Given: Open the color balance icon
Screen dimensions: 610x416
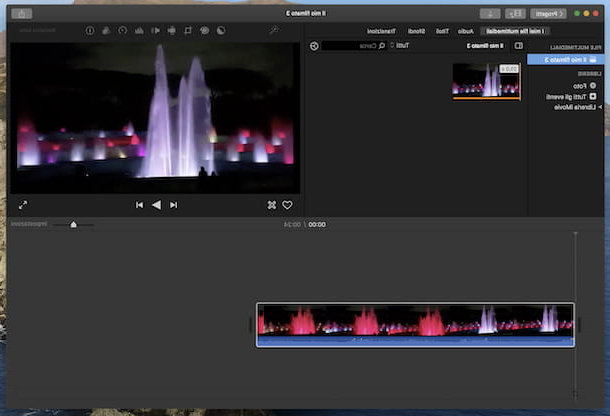Looking at the screenshot, I should click(x=221, y=30).
